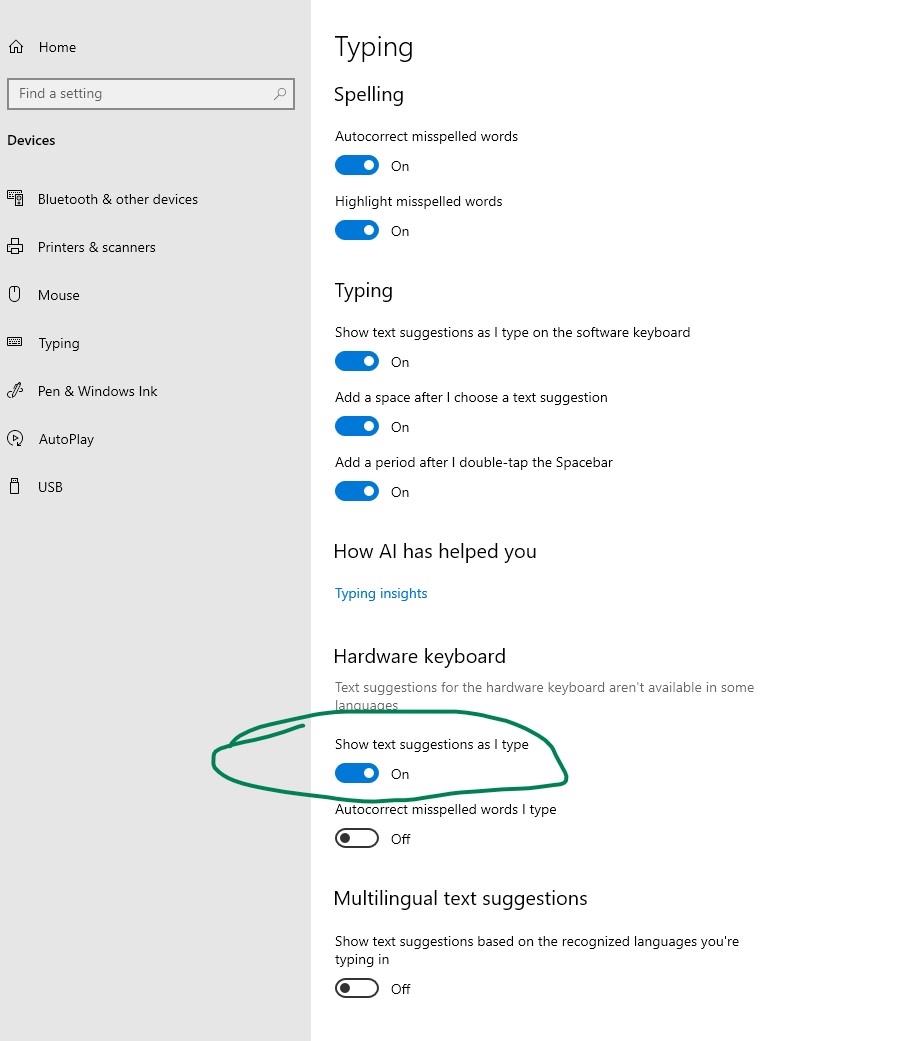Open the Home settings page
Image resolution: width=915 pixels, height=1041 pixels.
pos(57,47)
